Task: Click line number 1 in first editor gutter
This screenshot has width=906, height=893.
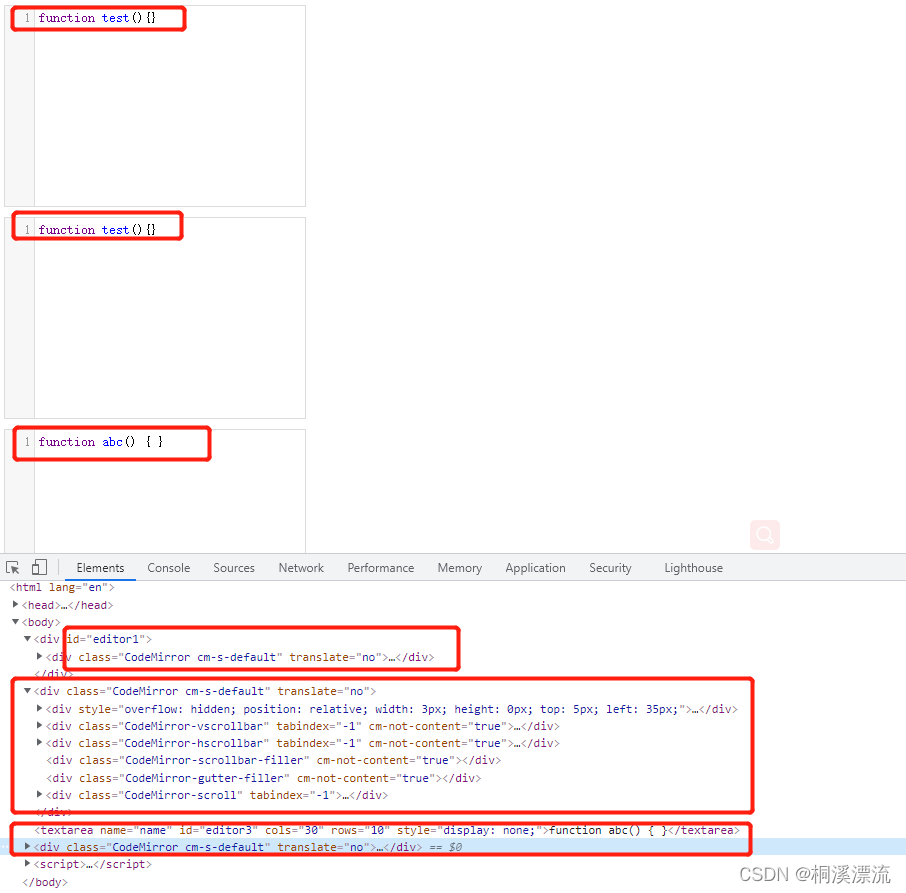Action: [27, 18]
